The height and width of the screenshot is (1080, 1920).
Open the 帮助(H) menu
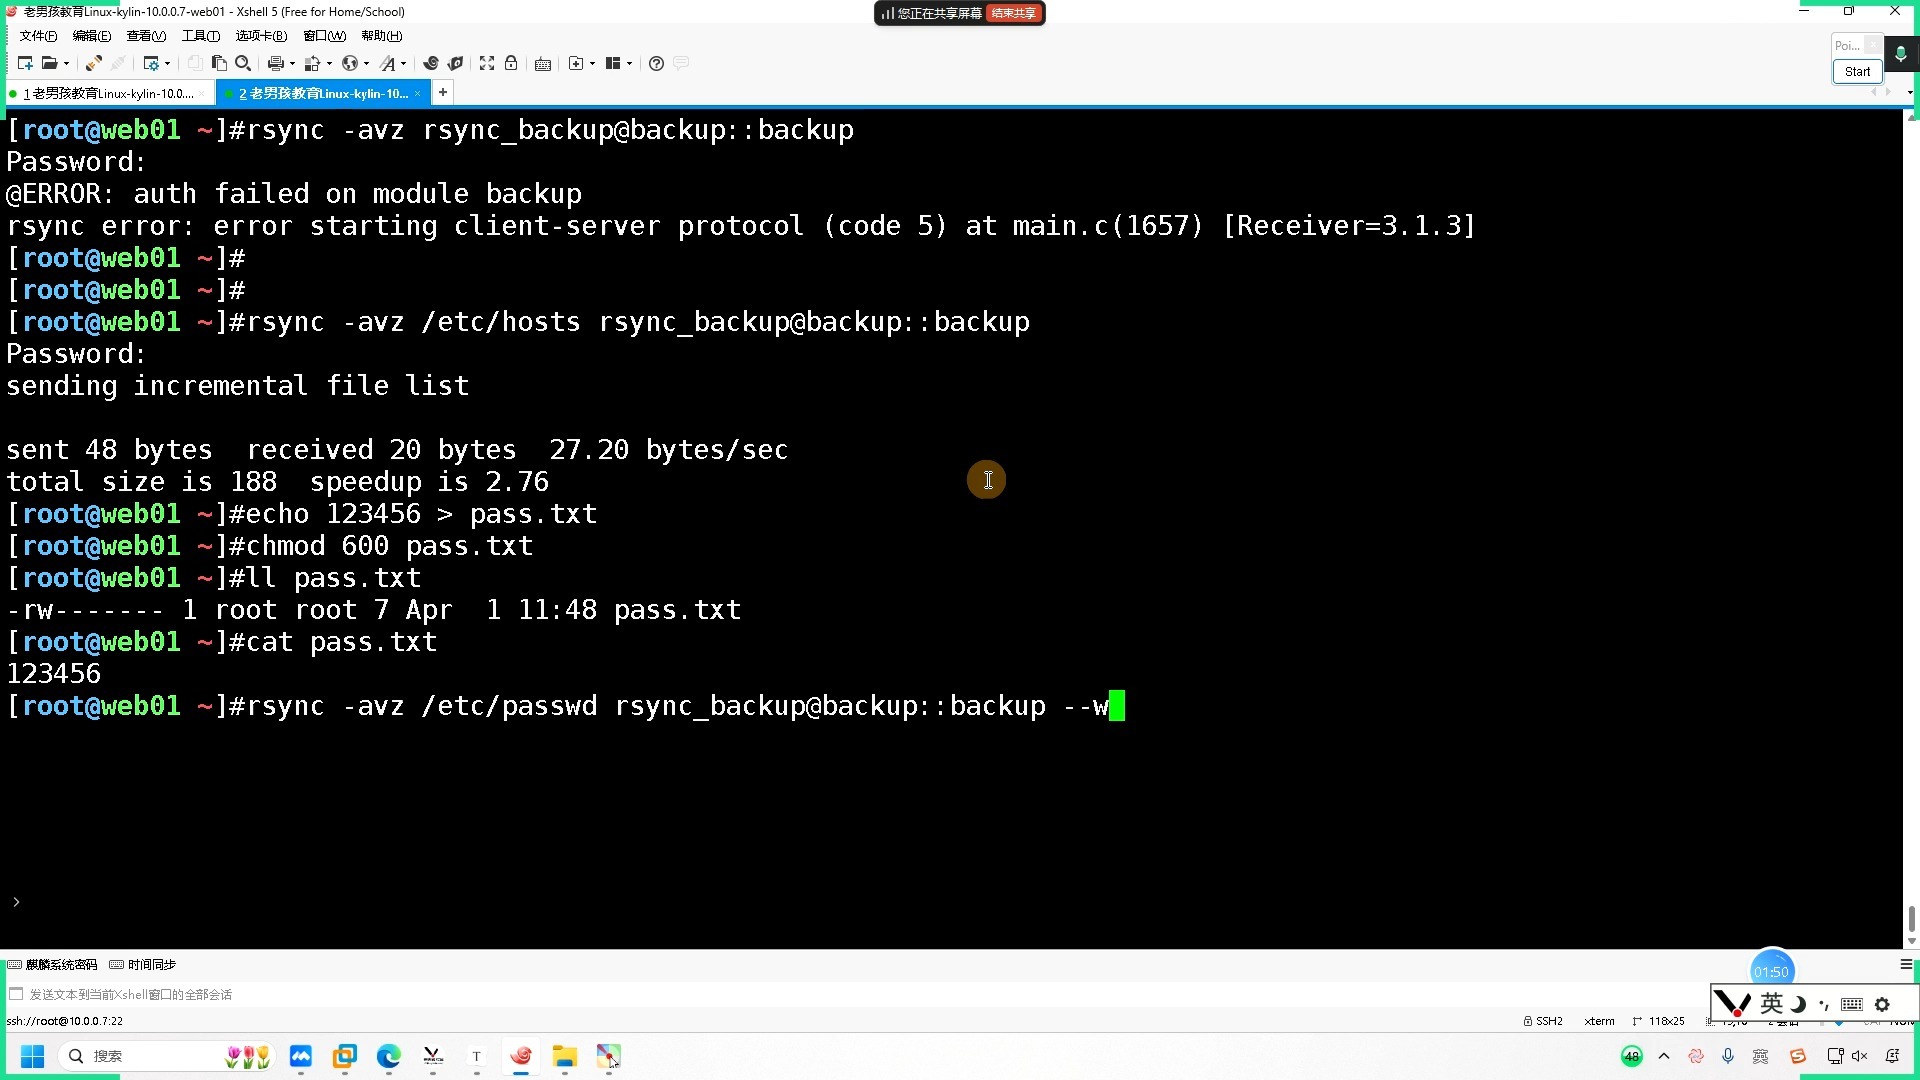pos(381,36)
